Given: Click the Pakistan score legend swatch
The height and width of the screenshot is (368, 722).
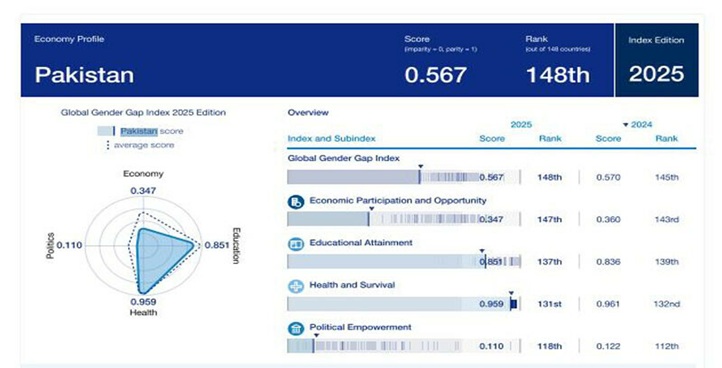Looking at the screenshot, I should pyautogui.click(x=106, y=131).
